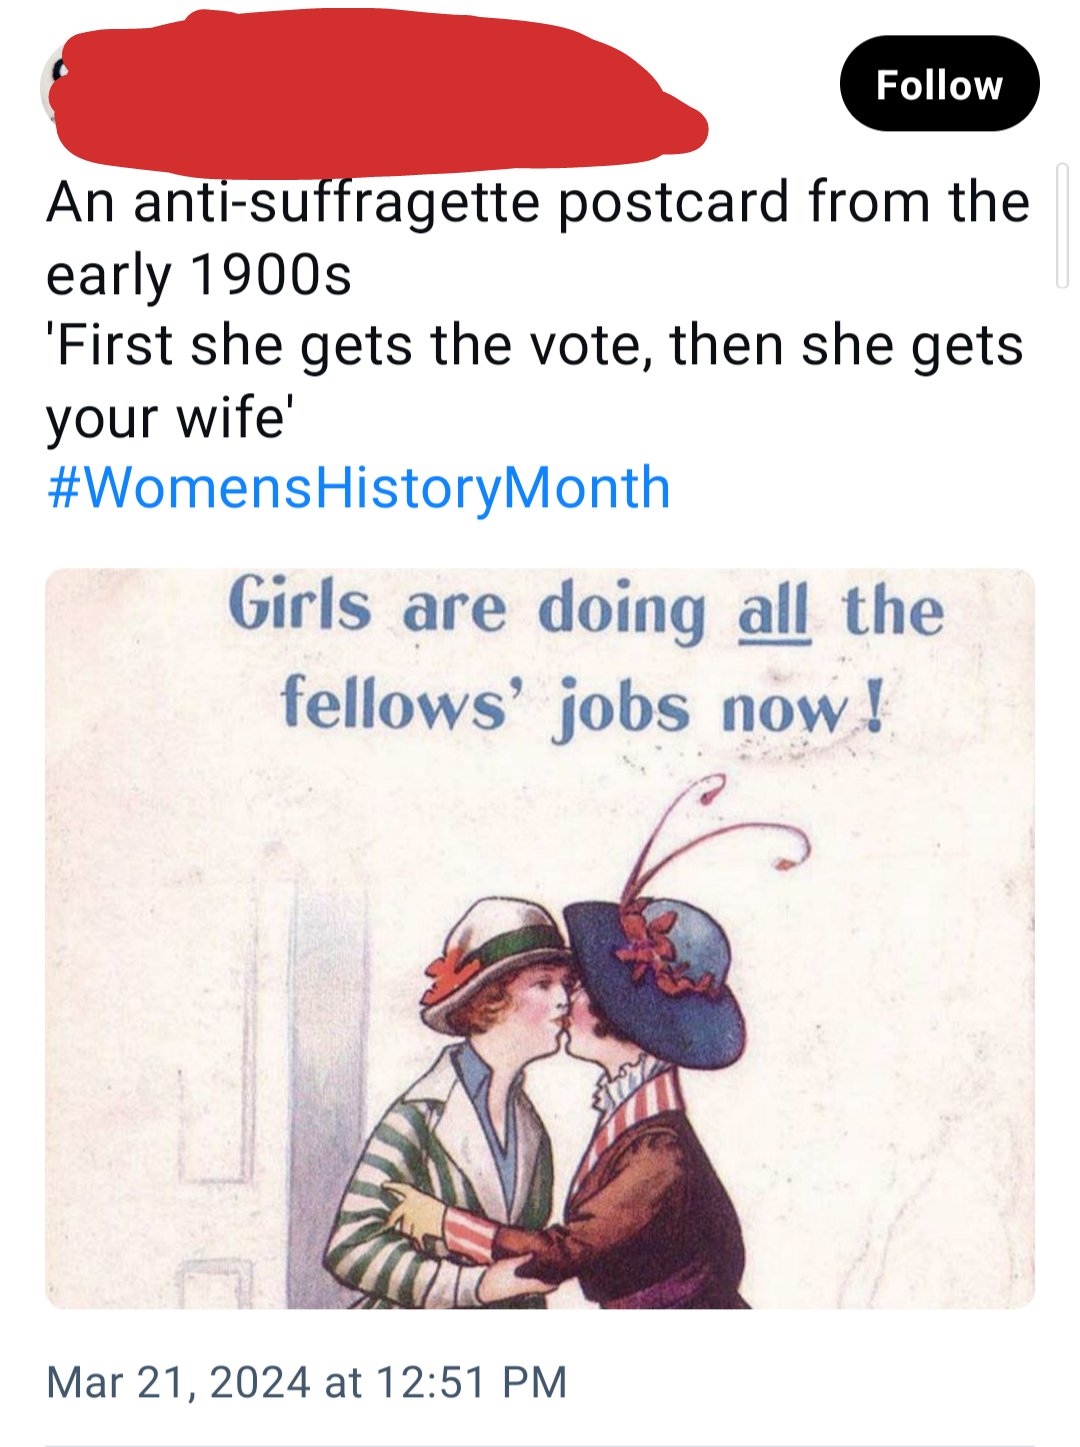This screenshot has height=1447, width=1080.
Task: Open the #WomensHistoryMonth hashtag link
Action: tap(359, 487)
